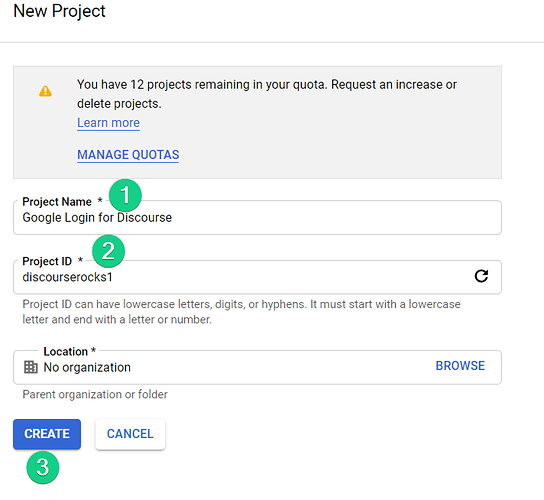Click the CANCEL button
544x500 pixels.
pyautogui.click(x=130, y=434)
